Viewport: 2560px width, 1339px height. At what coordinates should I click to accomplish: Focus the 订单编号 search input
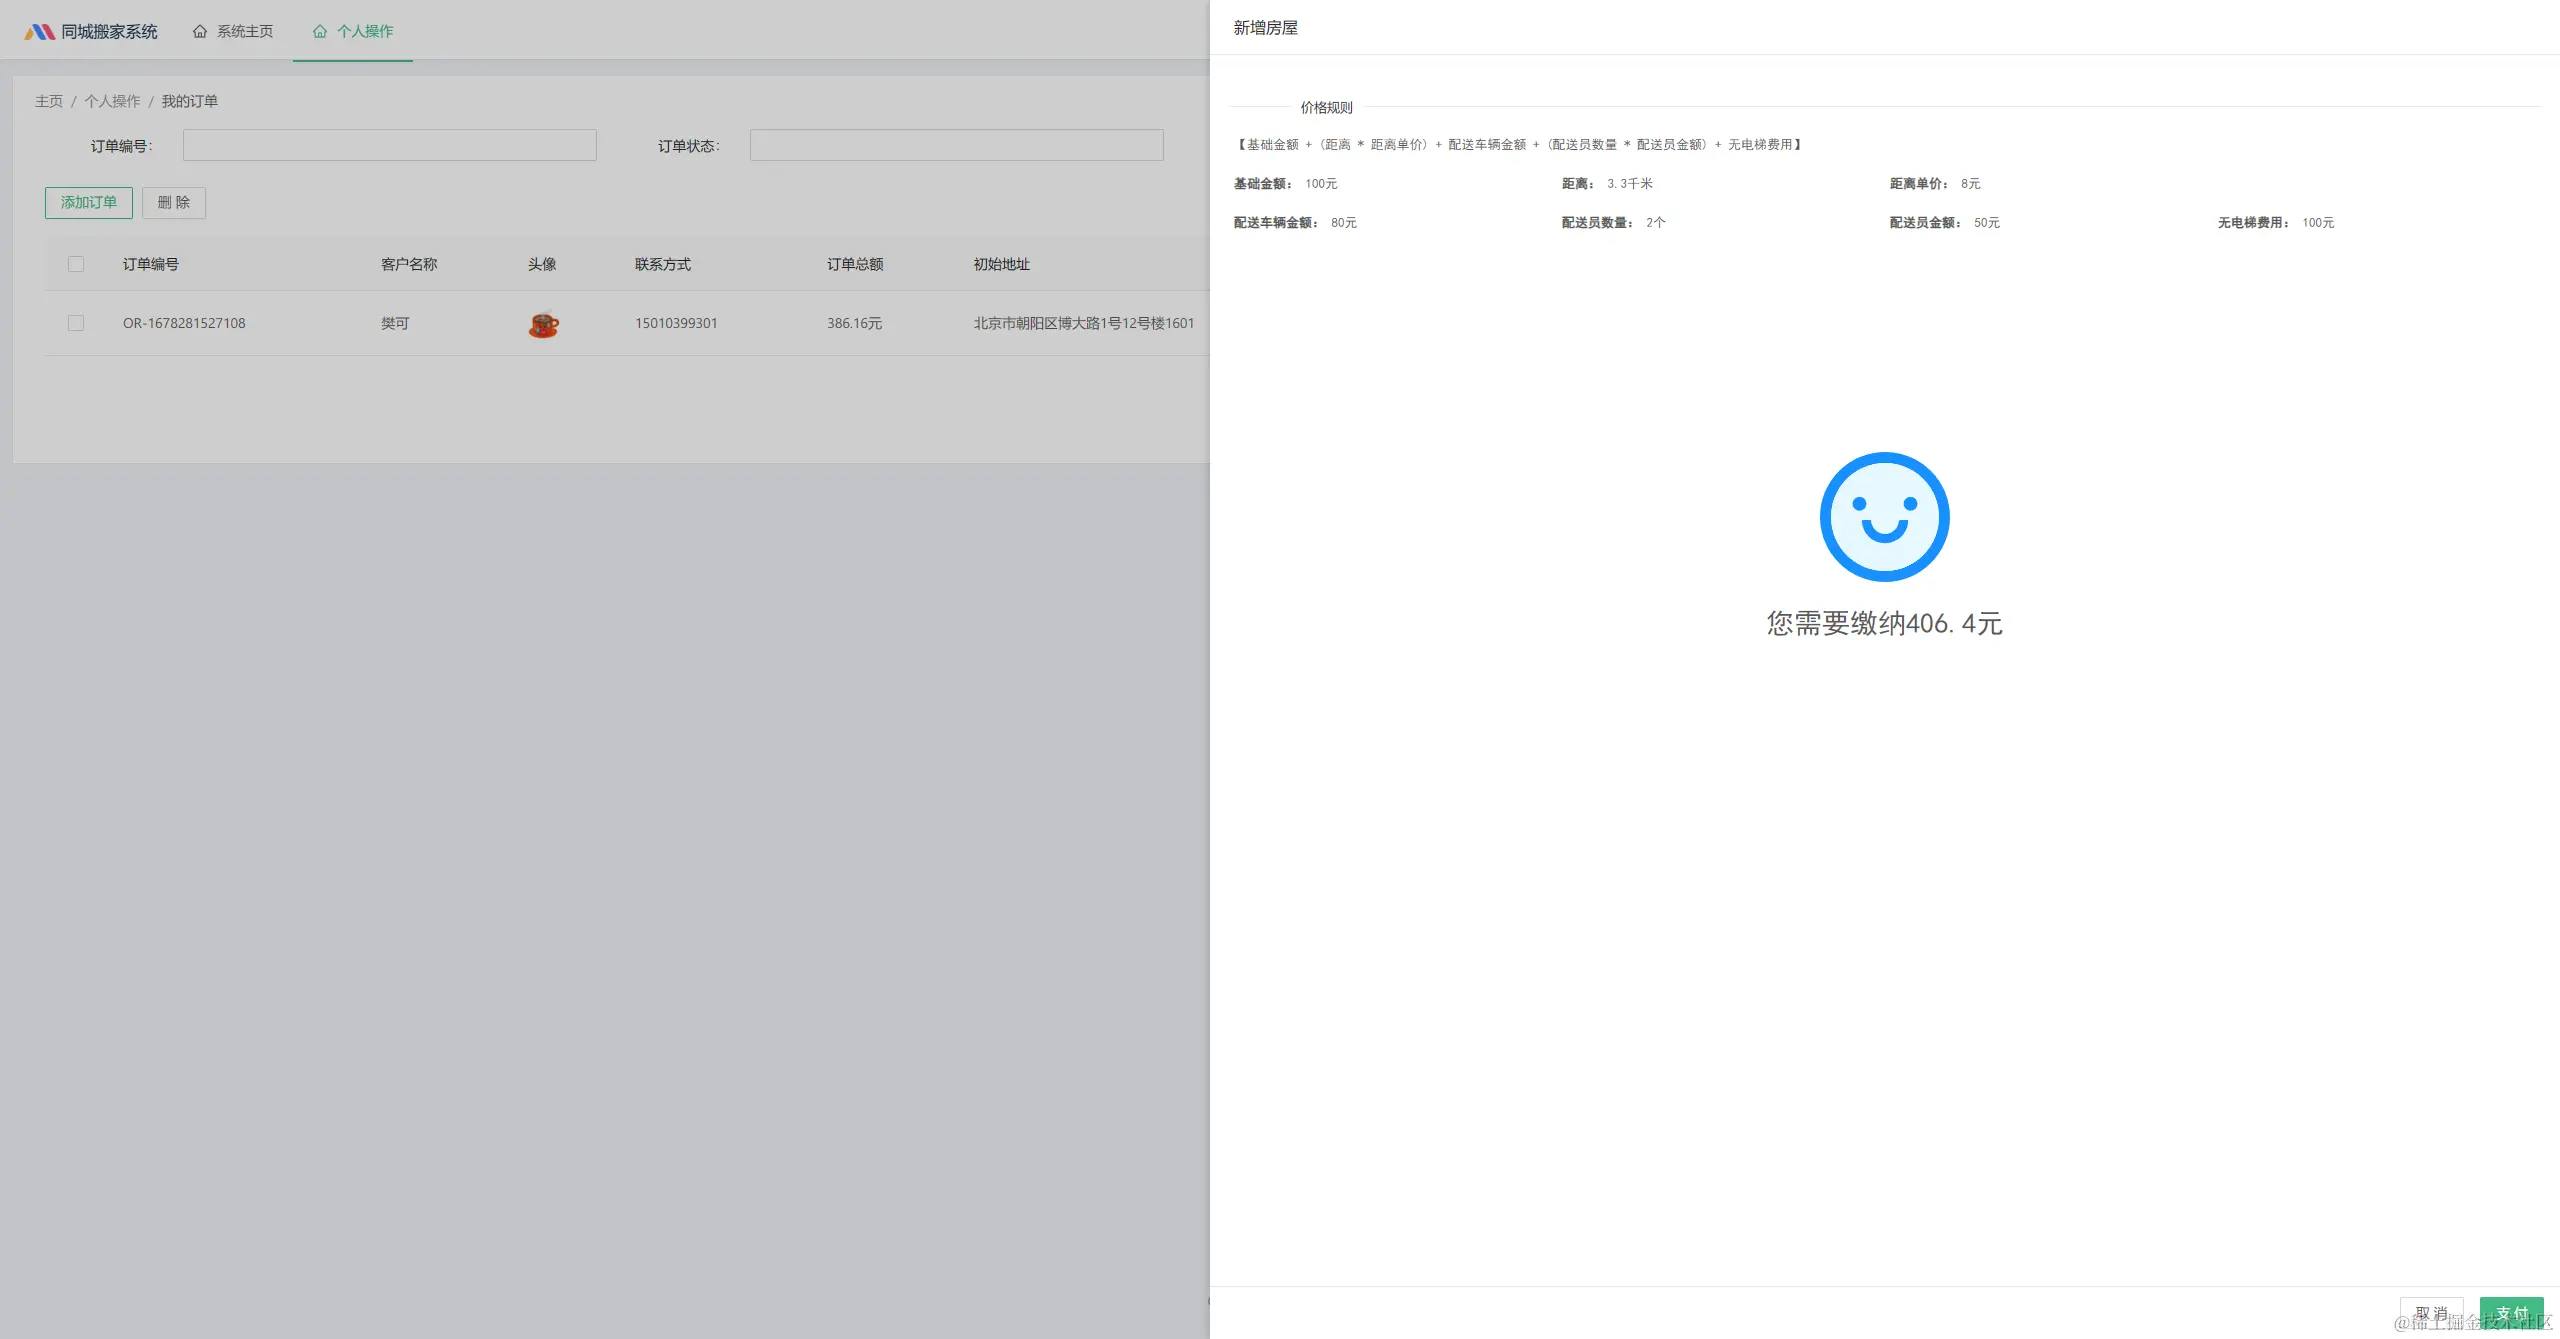[389, 145]
